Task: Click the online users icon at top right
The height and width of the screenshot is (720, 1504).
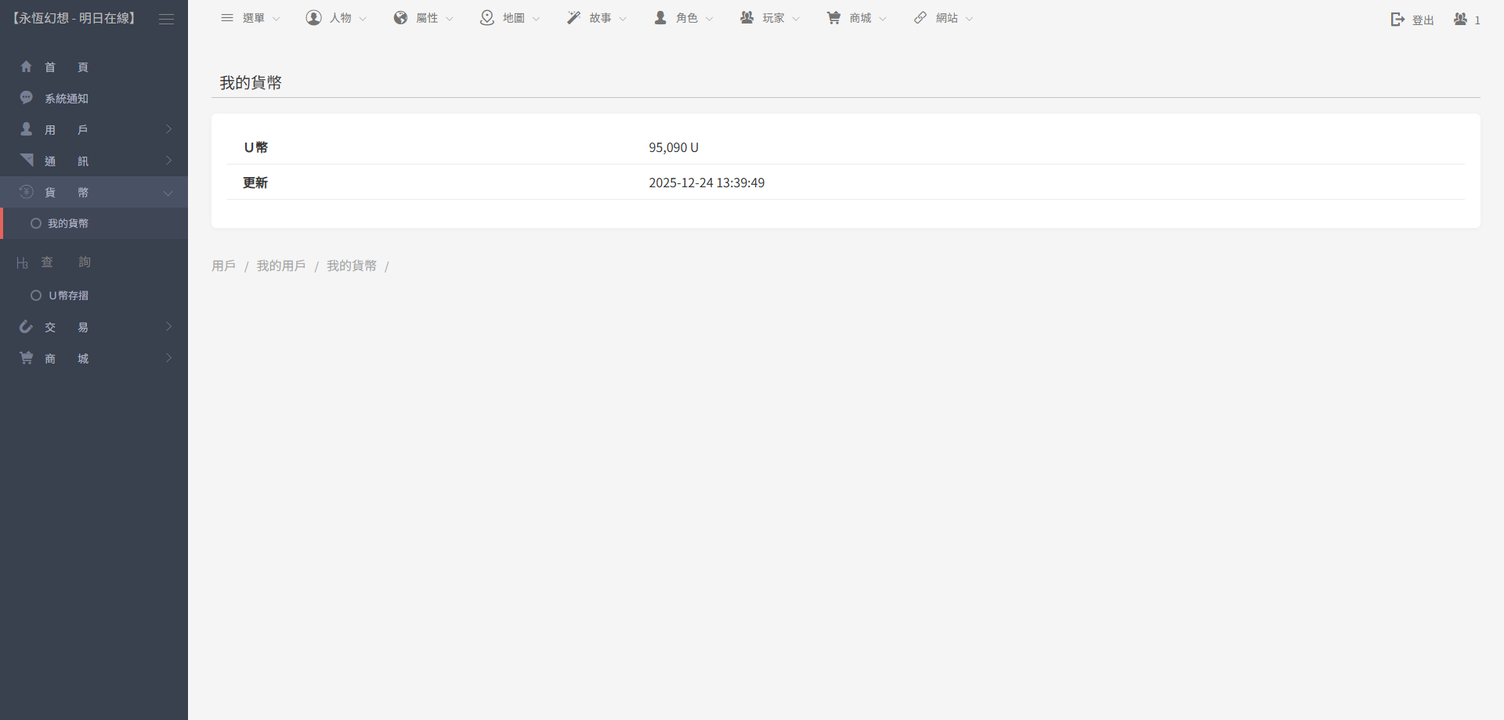Action: pos(1461,19)
